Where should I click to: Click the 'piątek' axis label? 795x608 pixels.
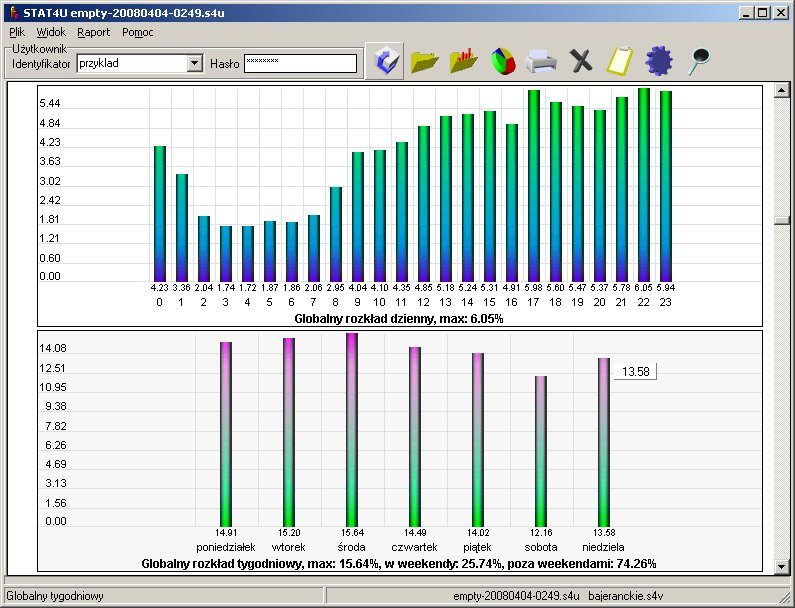[x=477, y=547]
